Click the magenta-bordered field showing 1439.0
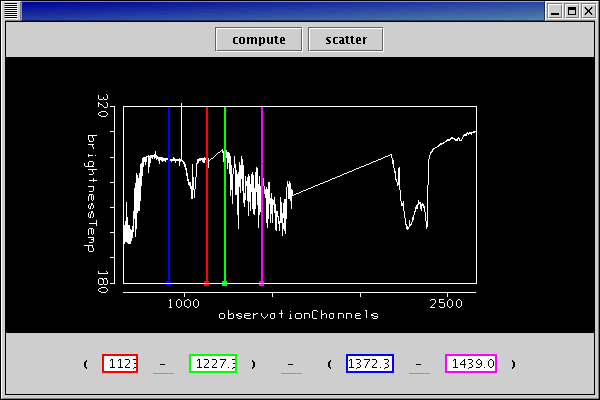The width and height of the screenshot is (600, 400). (x=471, y=364)
